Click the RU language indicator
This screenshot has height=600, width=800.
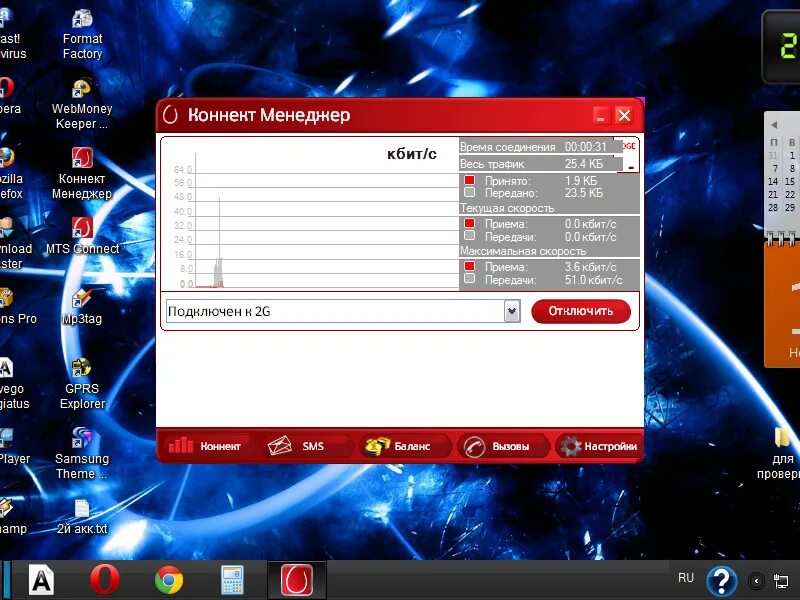[x=686, y=578]
